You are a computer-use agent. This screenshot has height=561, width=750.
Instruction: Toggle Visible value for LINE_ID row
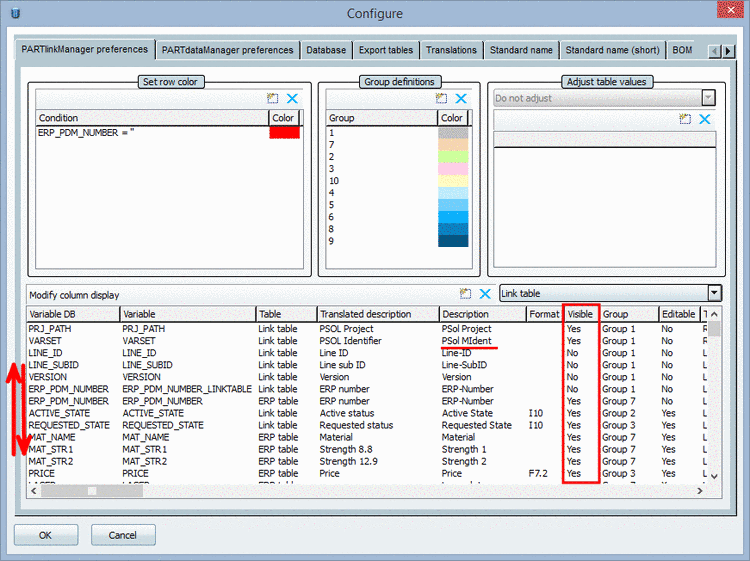coord(574,353)
